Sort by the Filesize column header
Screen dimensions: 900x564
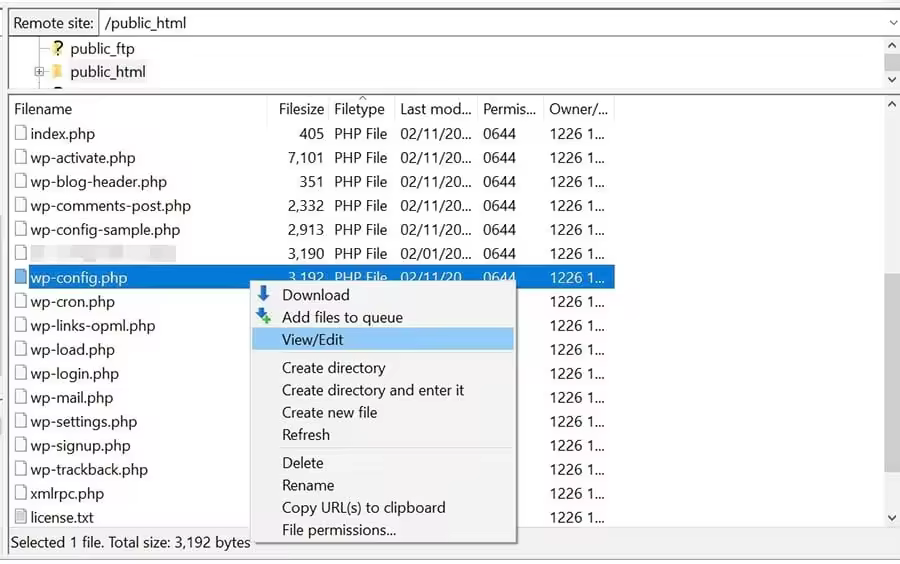298,109
